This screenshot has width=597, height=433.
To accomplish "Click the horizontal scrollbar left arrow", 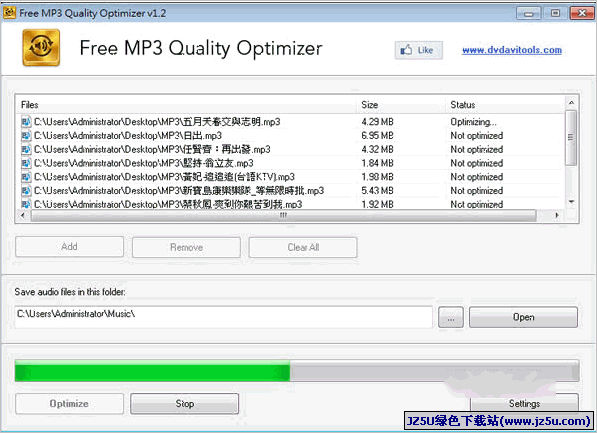I will [23, 215].
